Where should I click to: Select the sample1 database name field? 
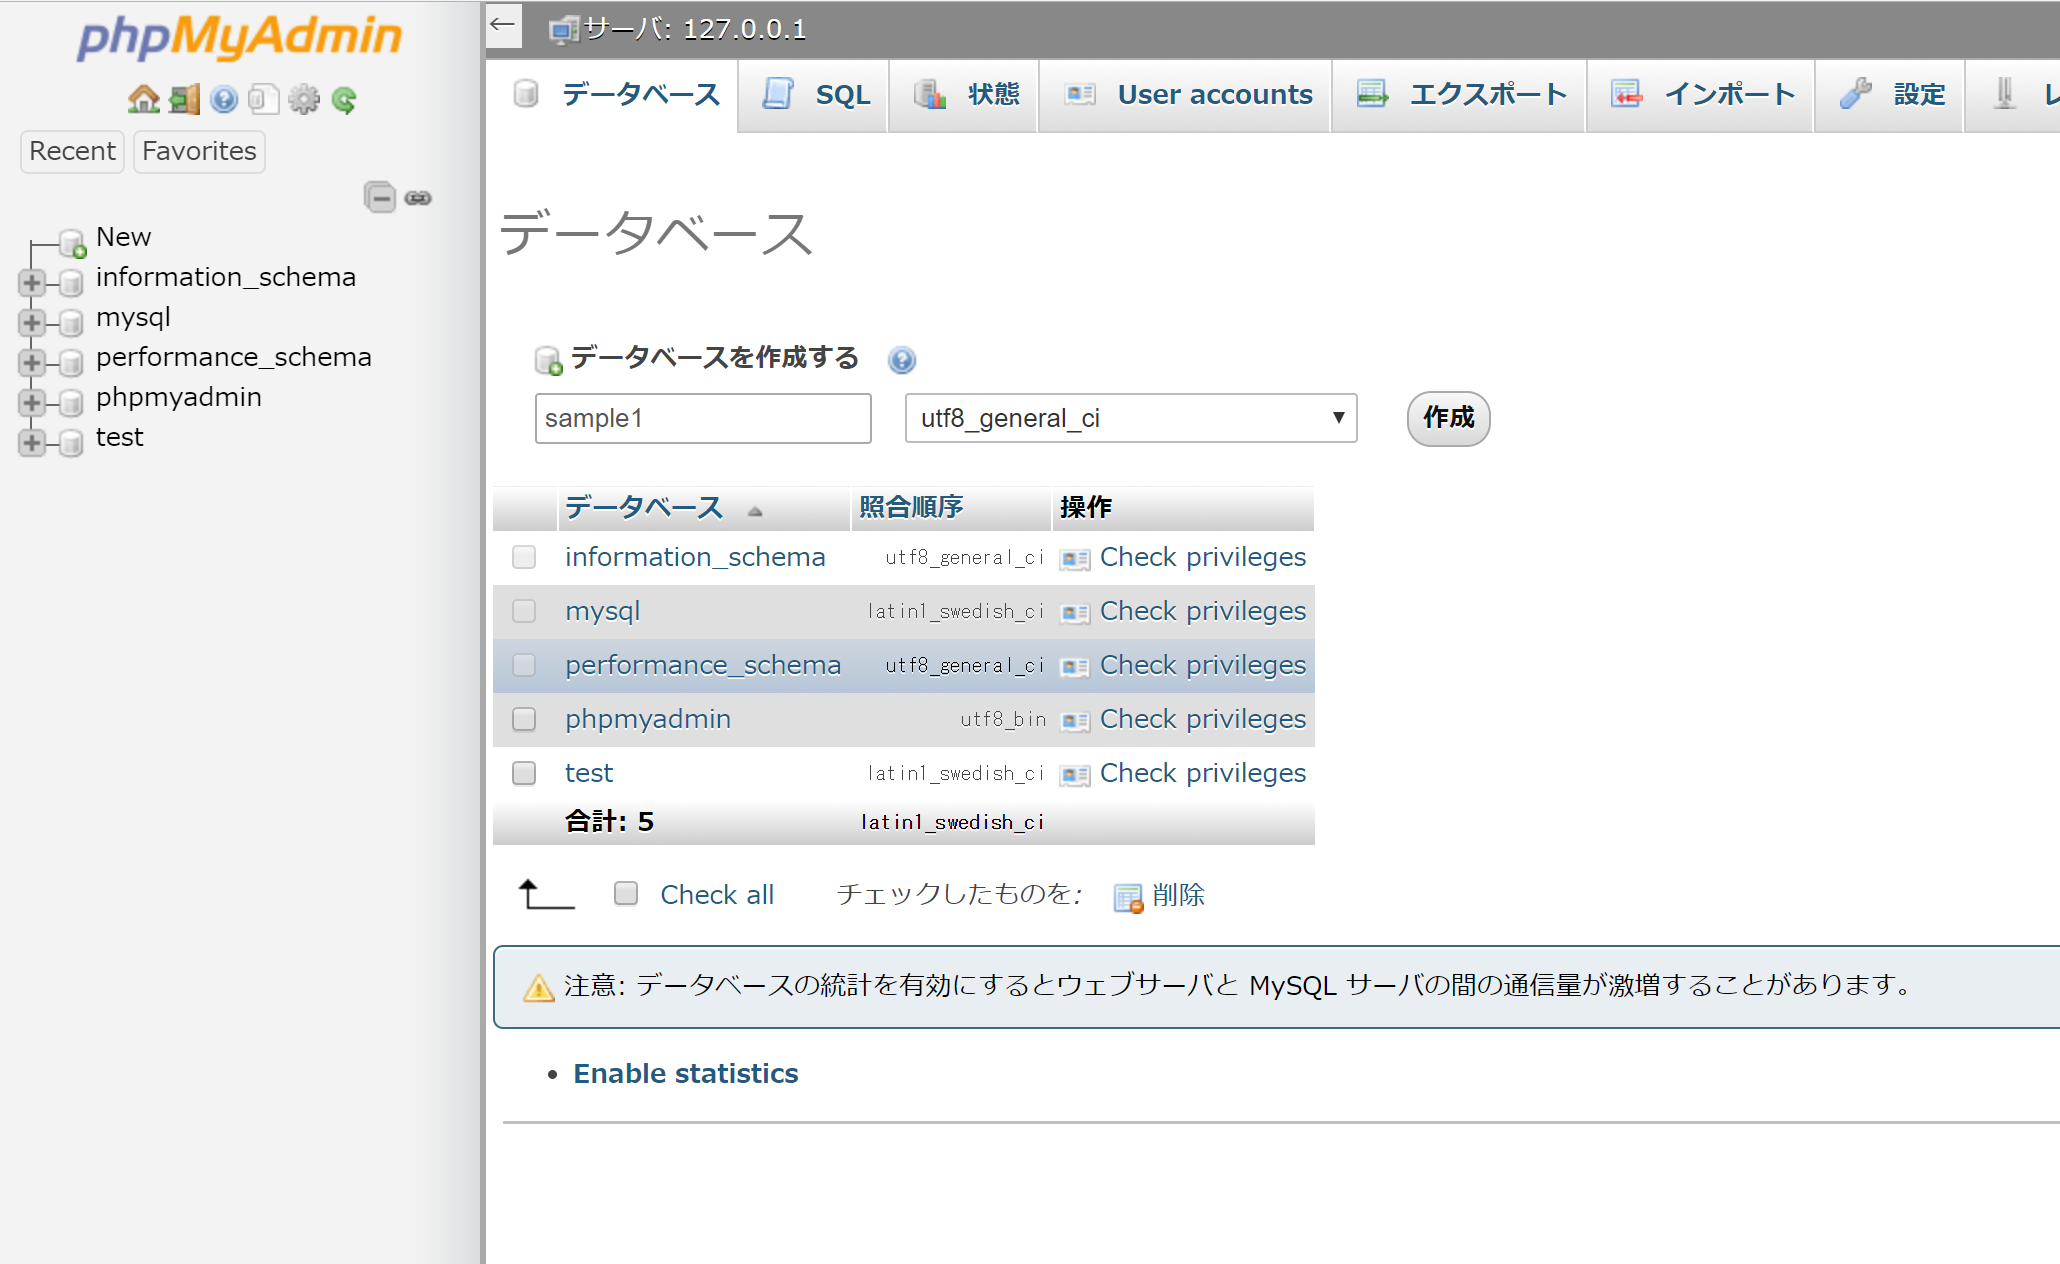[702, 418]
